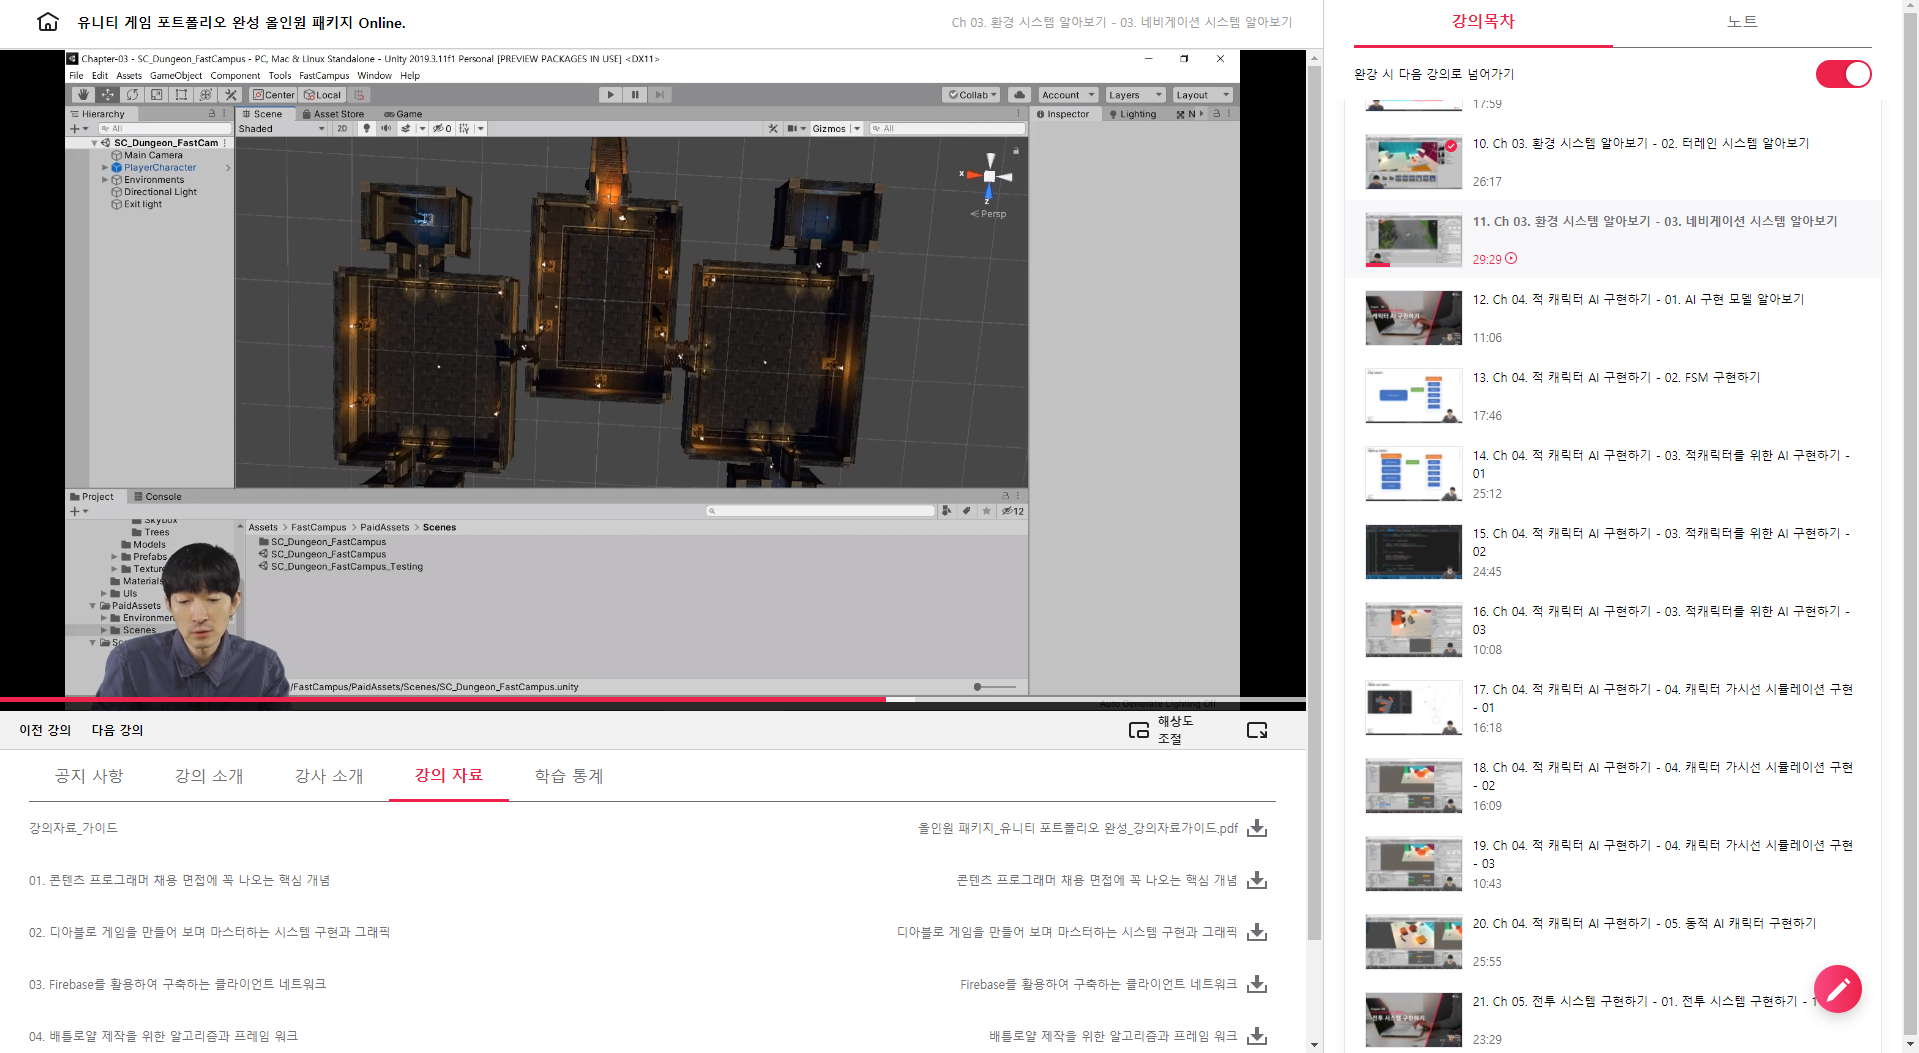Select Unity Move tool in toolbar

click(107, 95)
